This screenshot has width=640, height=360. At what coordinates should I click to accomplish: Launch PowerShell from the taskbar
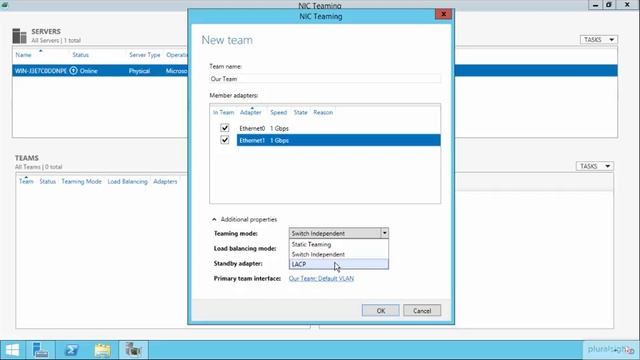[71, 350]
